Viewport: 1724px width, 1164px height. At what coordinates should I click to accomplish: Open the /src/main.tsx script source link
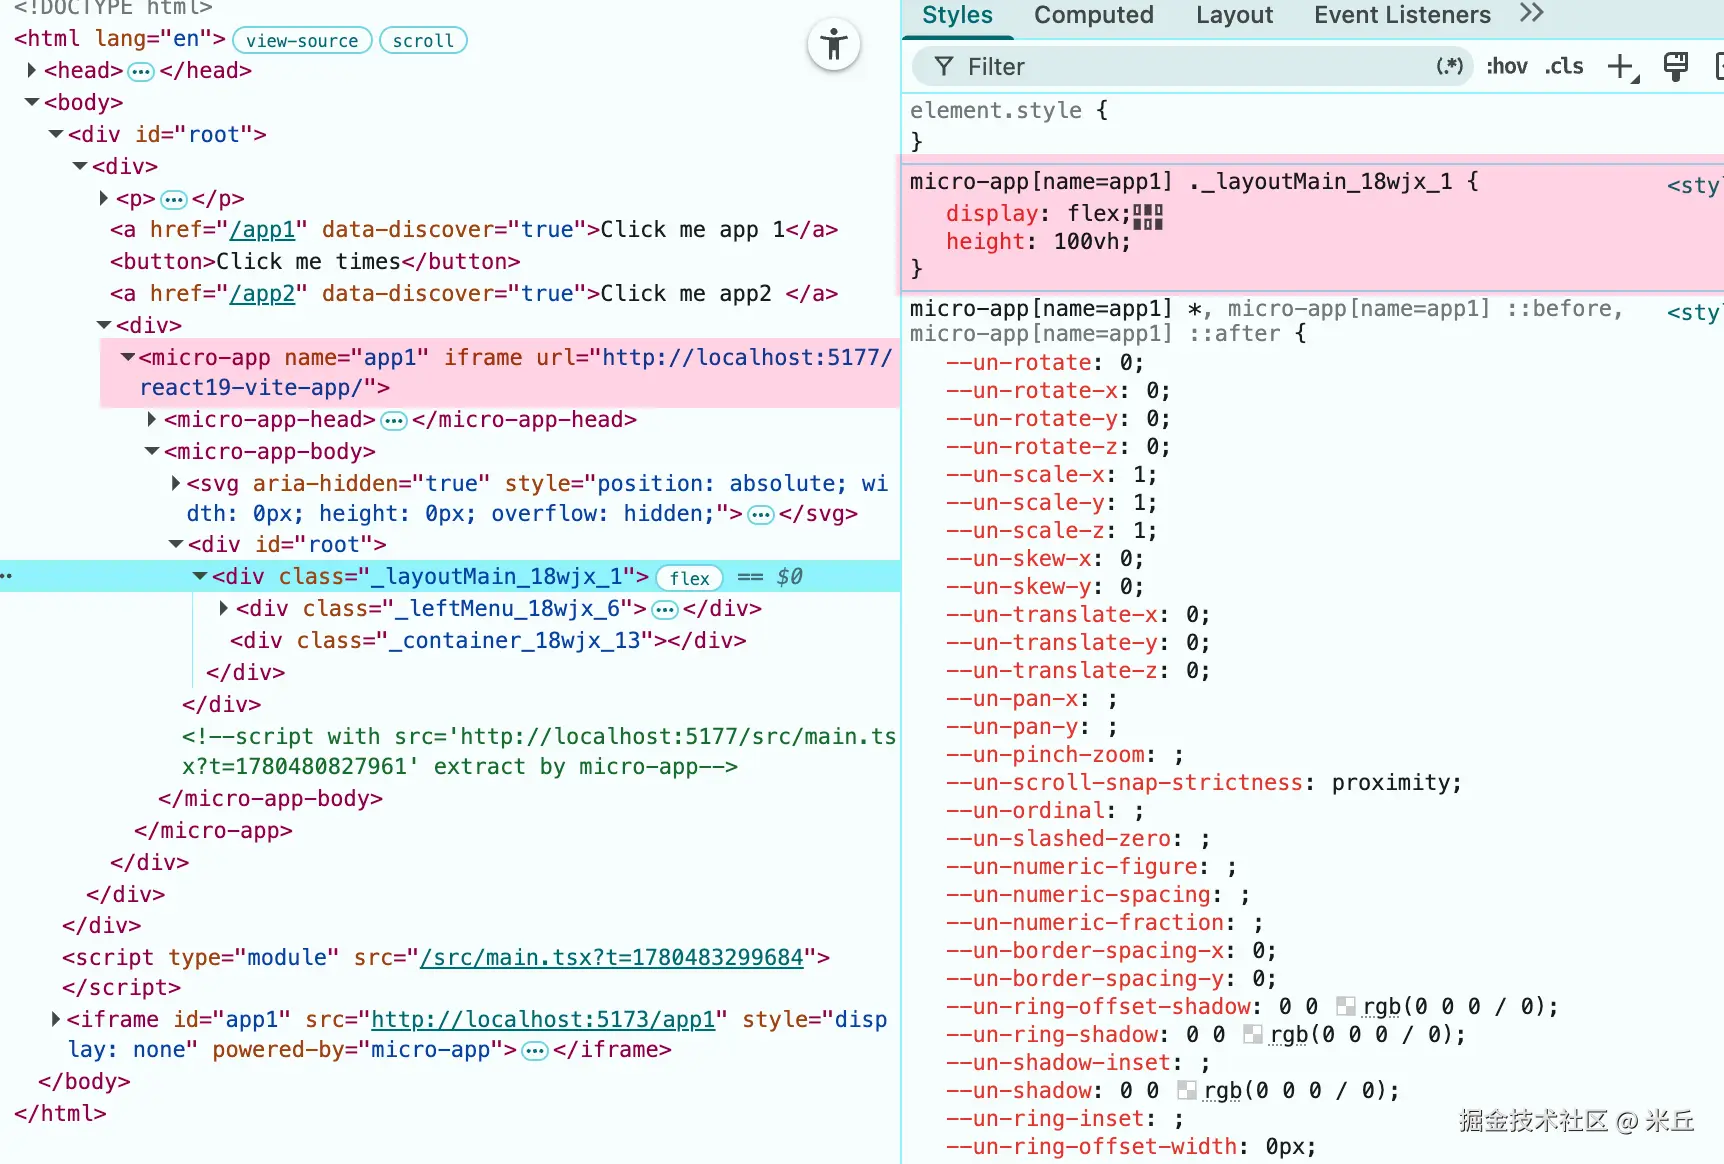click(x=611, y=958)
